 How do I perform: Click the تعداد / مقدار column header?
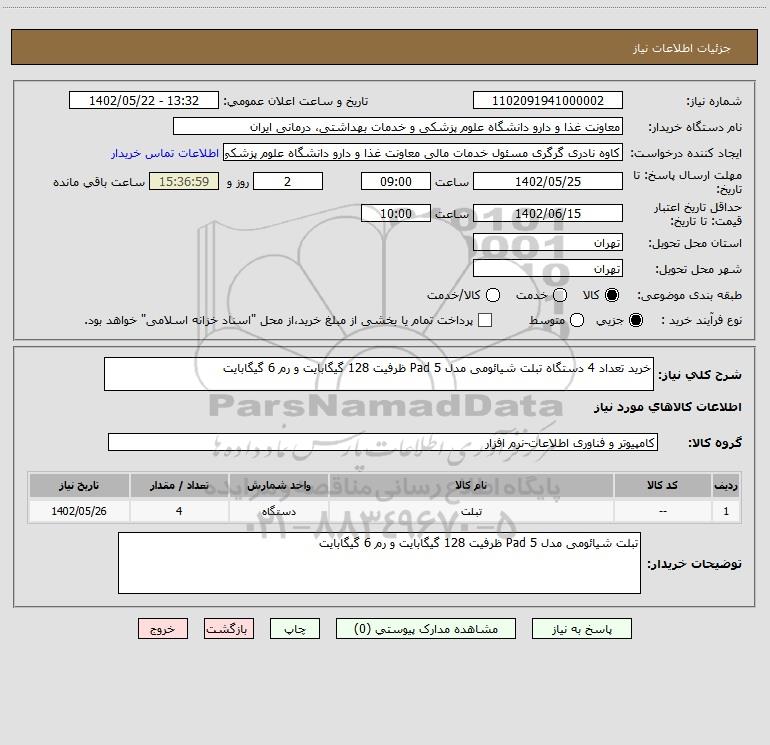179,485
